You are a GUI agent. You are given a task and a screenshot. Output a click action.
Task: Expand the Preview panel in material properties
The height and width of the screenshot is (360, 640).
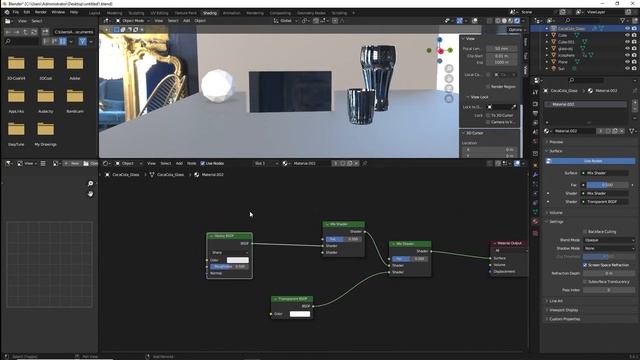tap(556, 142)
